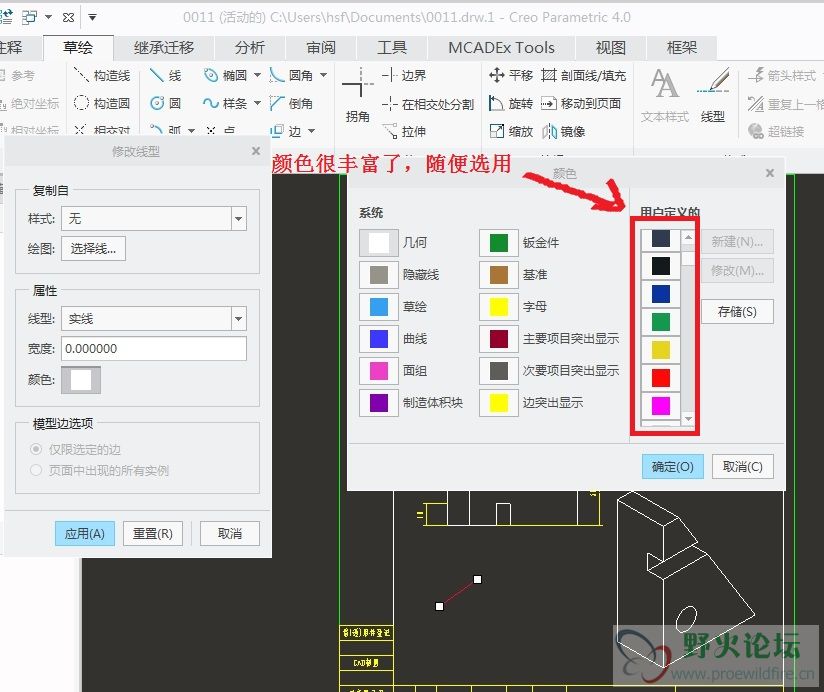The width and height of the screenshot is (824, 692).
Task: Select the 样条 spline tool
Action: [226, 103]
